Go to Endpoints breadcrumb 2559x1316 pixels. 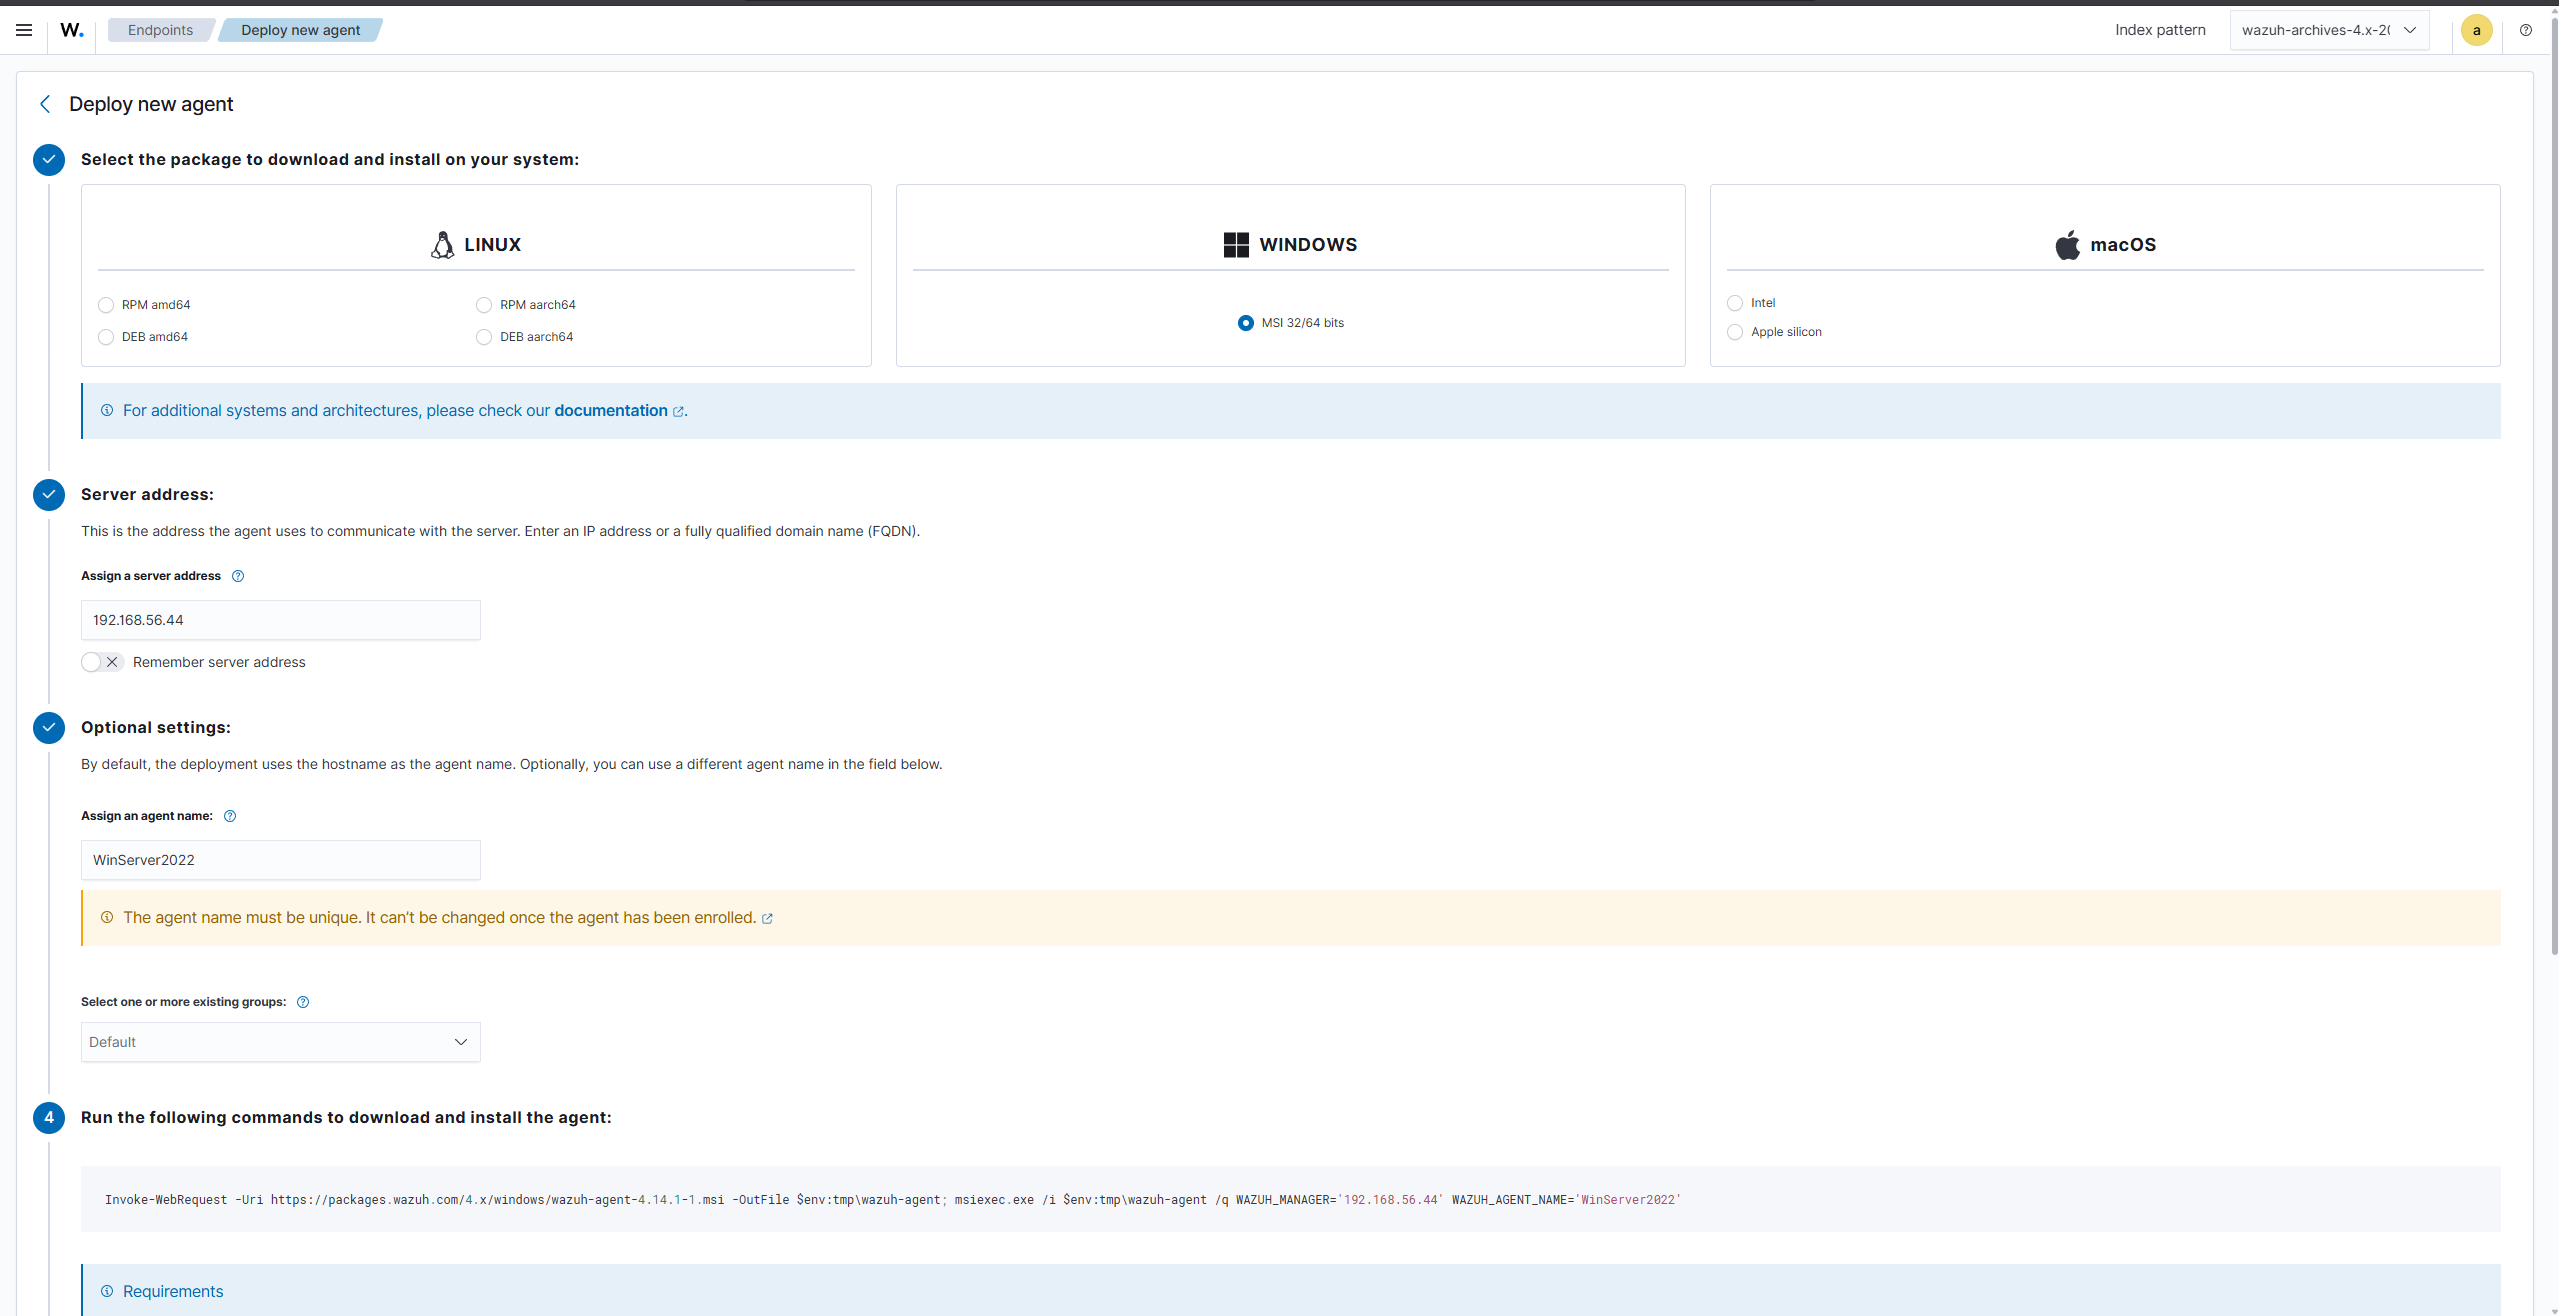coord(160,30)
